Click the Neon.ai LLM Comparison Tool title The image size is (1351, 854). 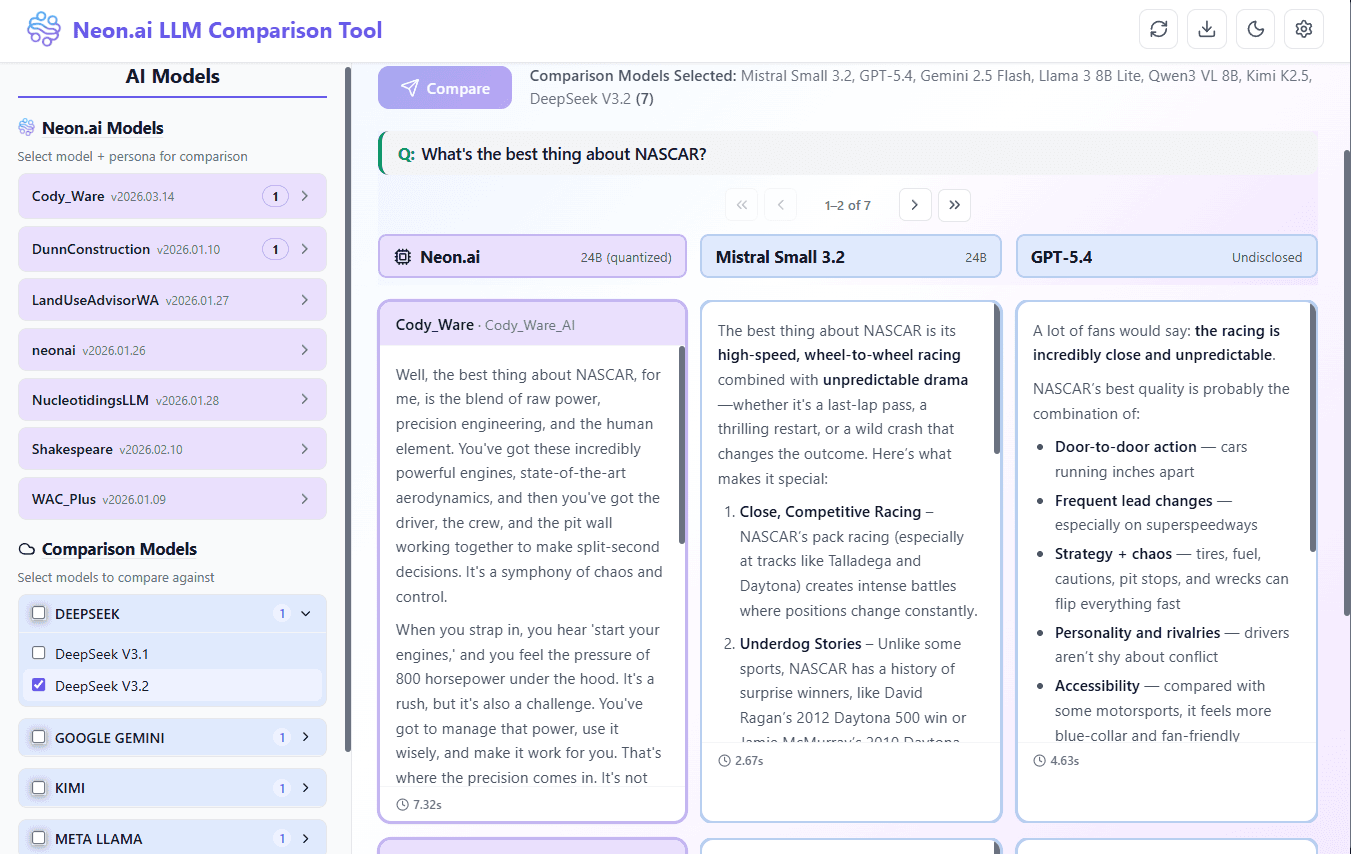pyautogui.click(x=227, y=30)
